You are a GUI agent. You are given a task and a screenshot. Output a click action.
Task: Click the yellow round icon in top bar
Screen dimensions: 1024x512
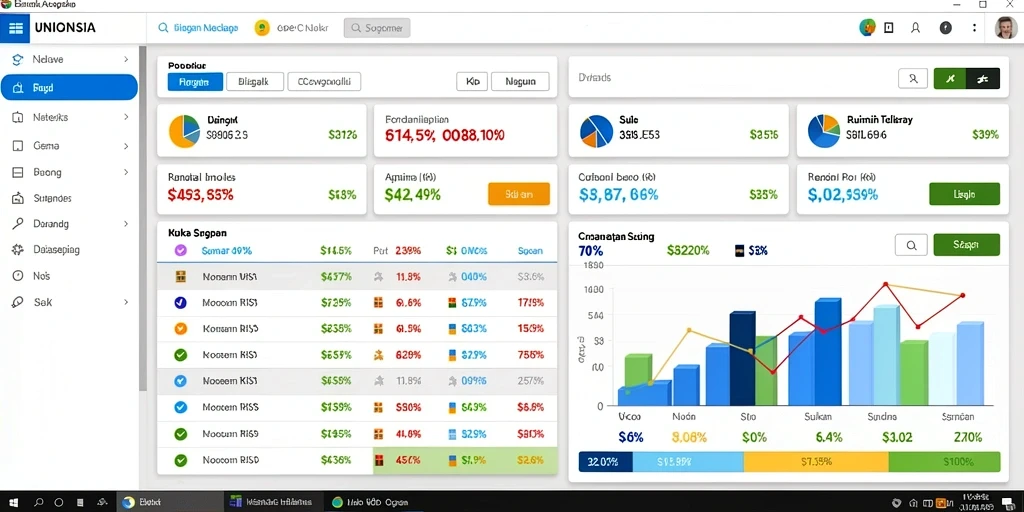(262, 28)
